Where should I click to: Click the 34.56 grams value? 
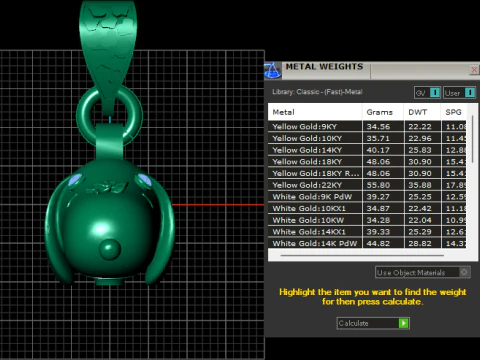378,127
